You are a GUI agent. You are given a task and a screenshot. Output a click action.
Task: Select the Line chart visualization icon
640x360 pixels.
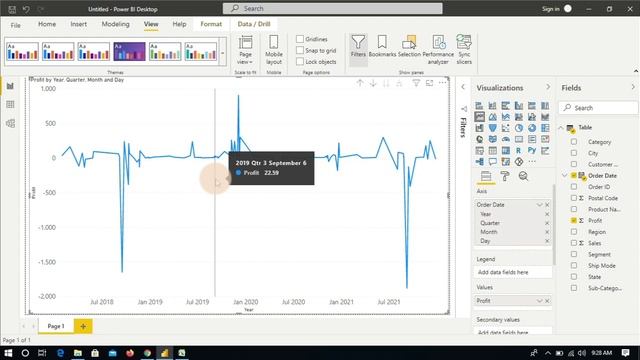(480, 117)
